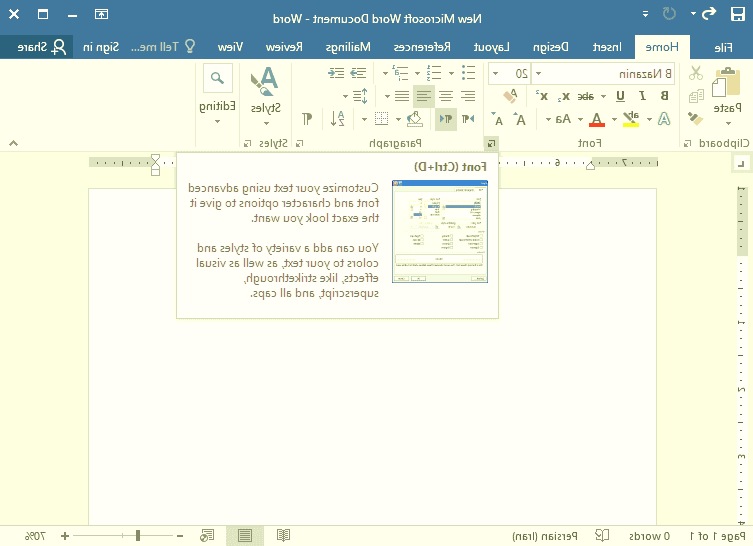Switch to the References tab

[x=422, y=47]
